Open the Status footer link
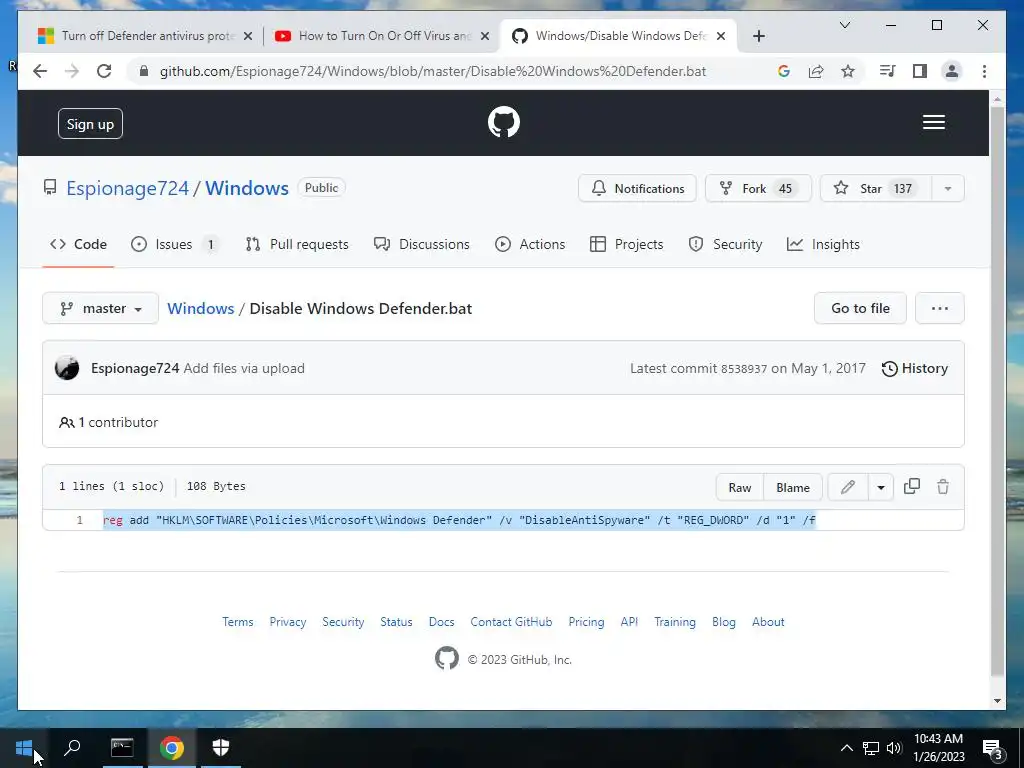 396,622
